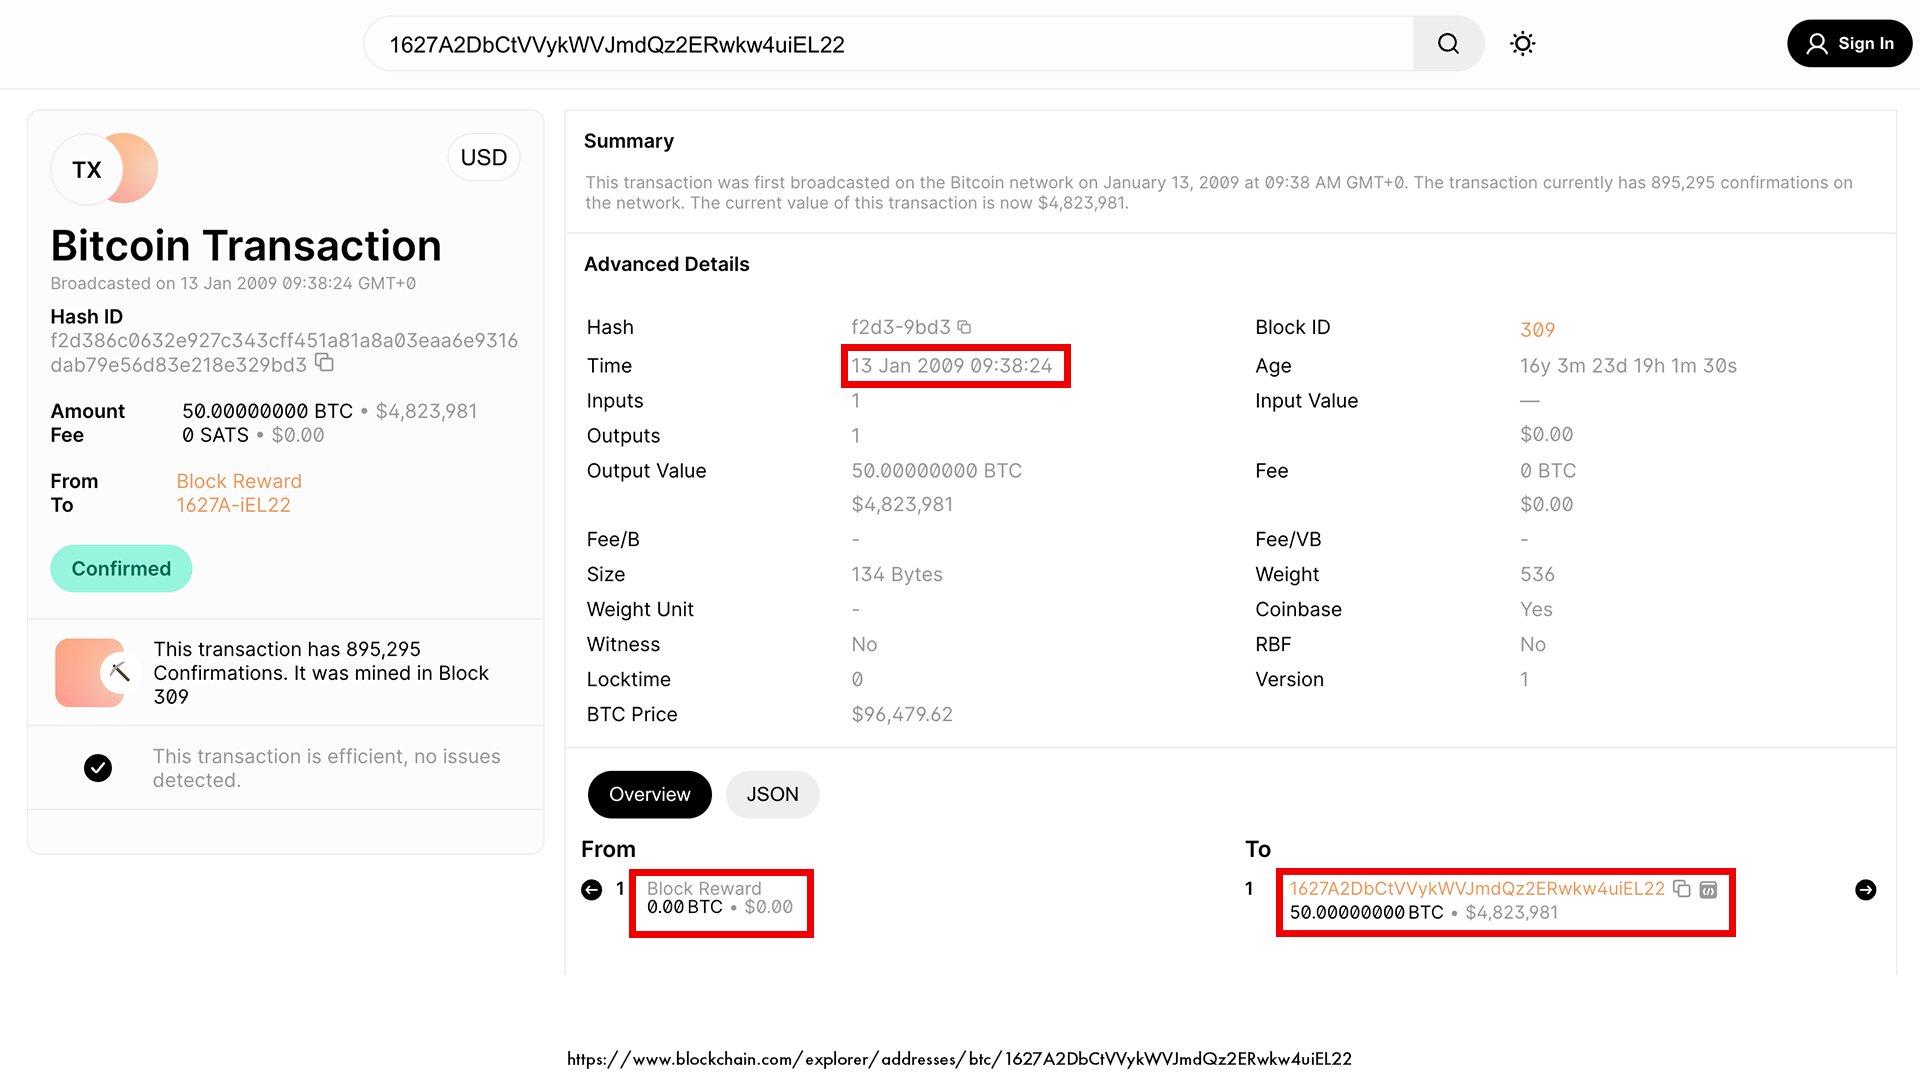Viewport: 1920px width, 1080px height.
Task: Copy the recipient address in To section
Action: click(1682, 889)
